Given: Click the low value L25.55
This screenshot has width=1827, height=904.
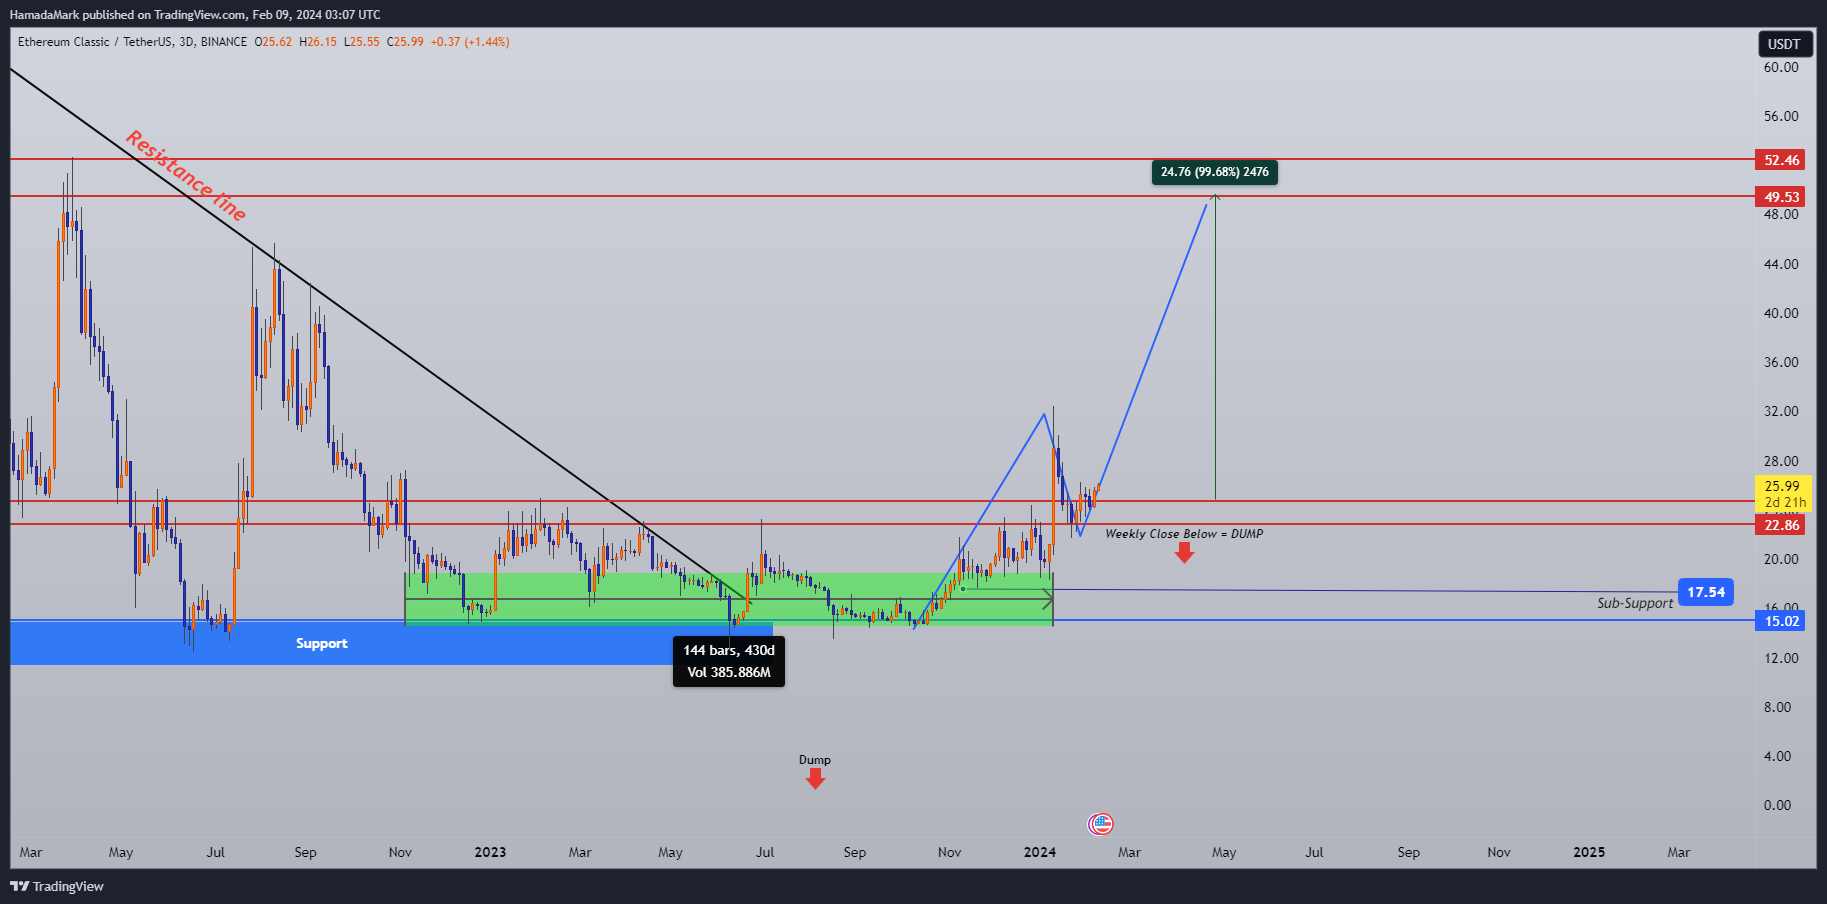Looking at the screenshot, I should coord(362,42).
